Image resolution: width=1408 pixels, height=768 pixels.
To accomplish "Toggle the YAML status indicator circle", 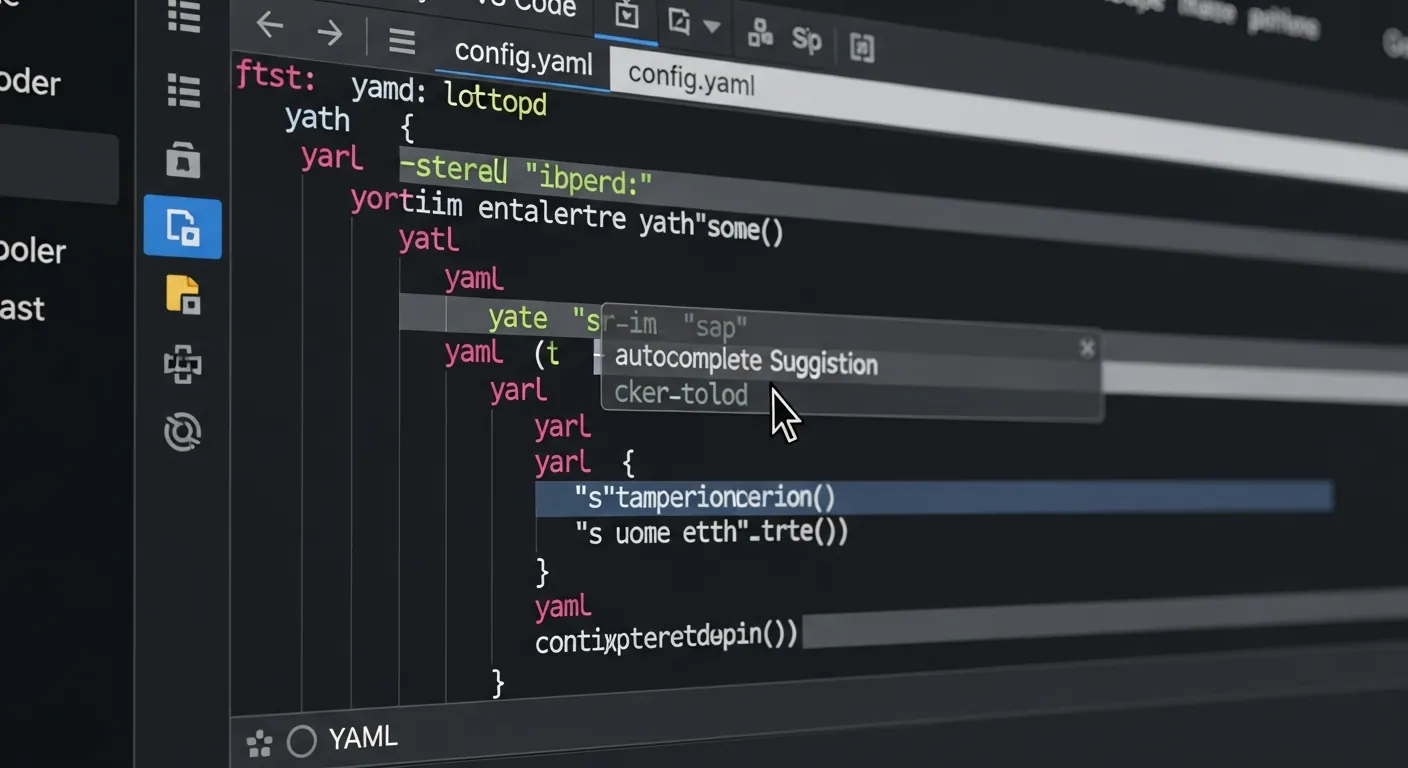I will (301, 741).
